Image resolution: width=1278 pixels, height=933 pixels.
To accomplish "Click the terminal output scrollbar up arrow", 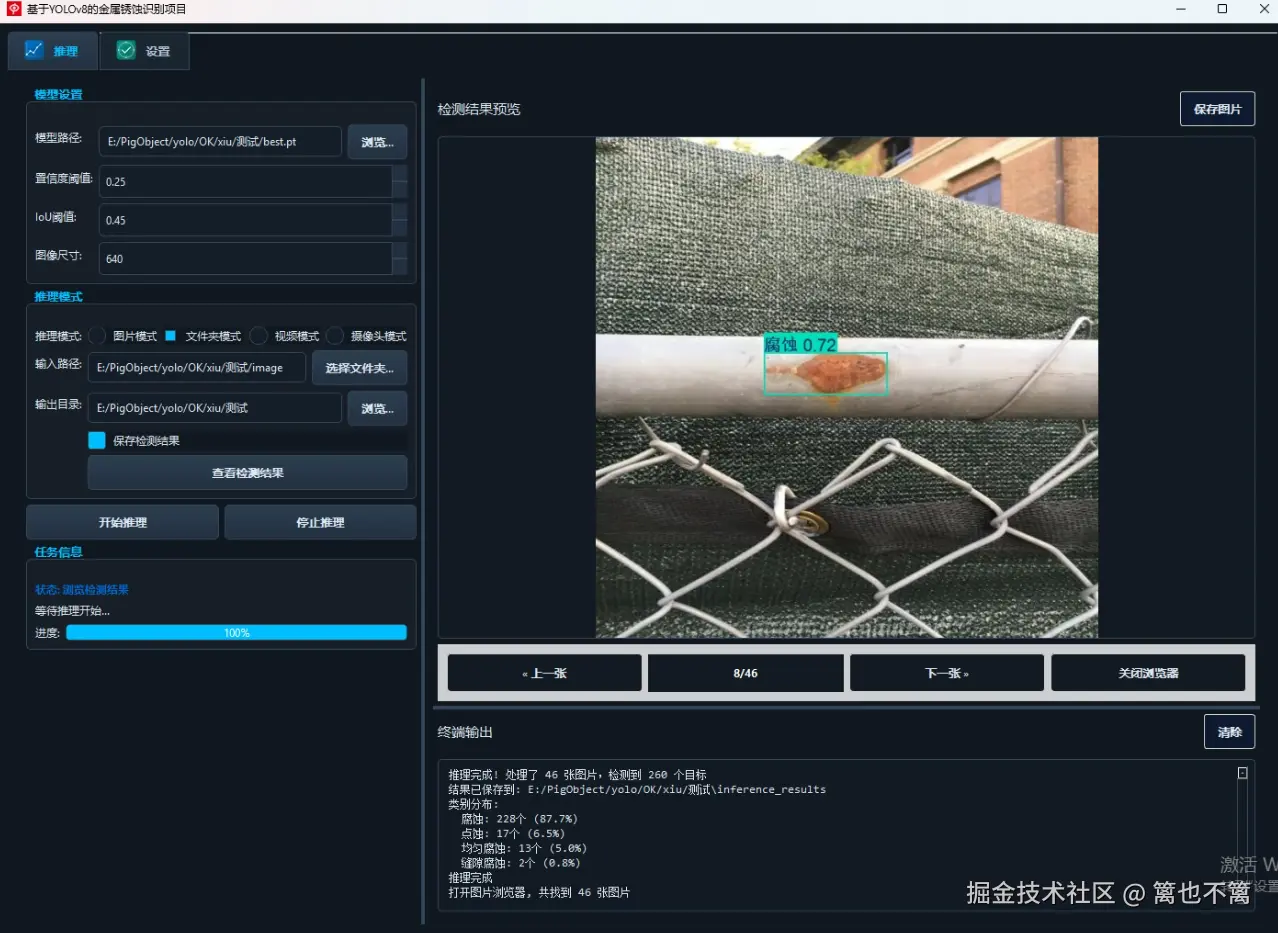I will [1242, 773].
